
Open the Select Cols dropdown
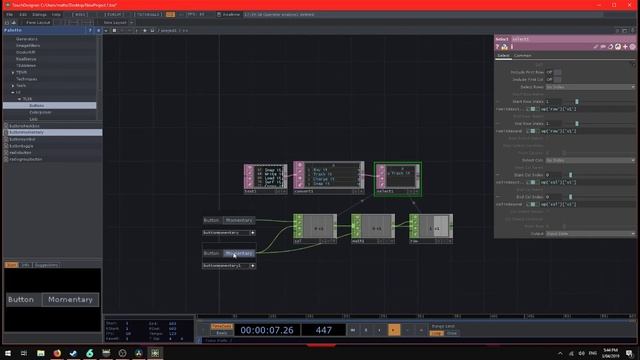click(x=590, y=160)
